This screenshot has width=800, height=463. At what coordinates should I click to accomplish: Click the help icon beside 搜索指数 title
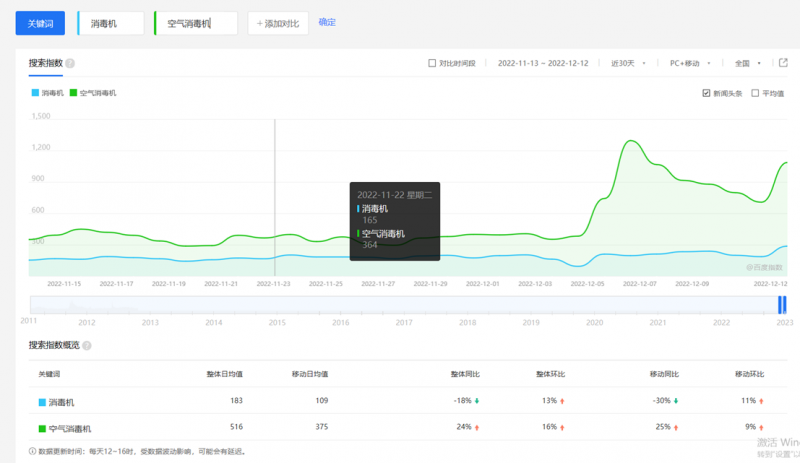(70, 63)
